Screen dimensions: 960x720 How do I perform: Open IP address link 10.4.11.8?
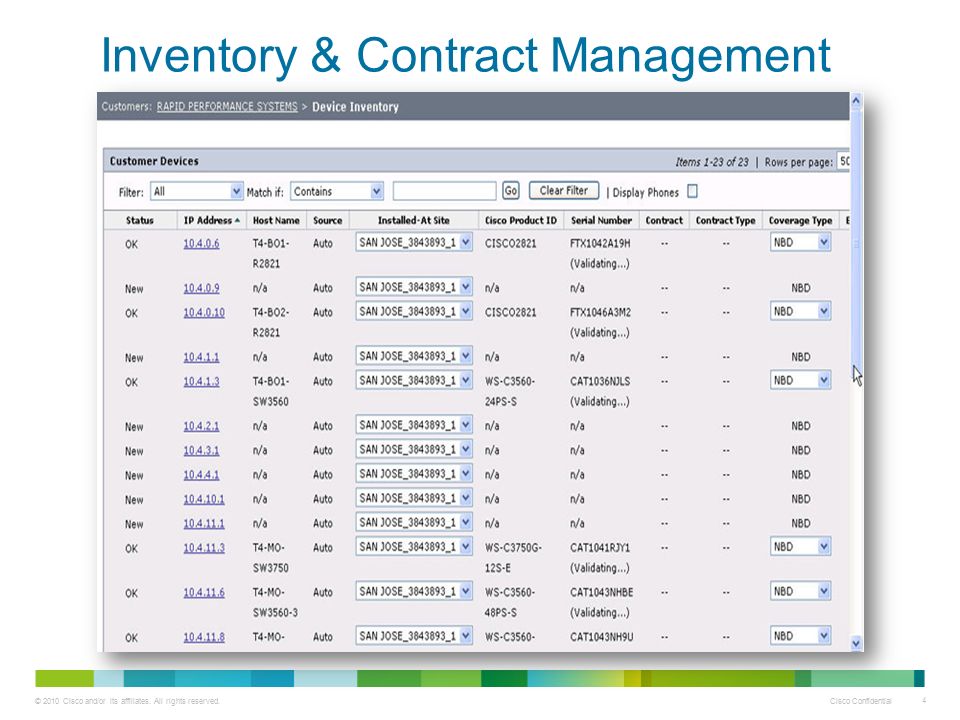click(x=204, y=637)
